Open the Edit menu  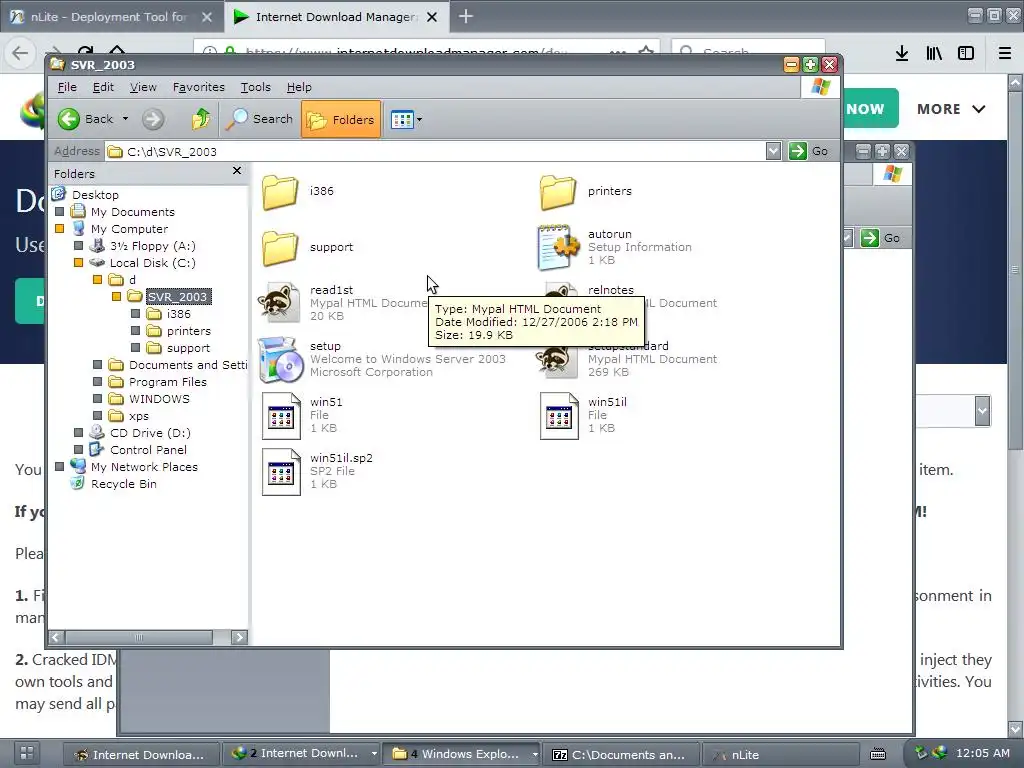(x=103, y=88)
